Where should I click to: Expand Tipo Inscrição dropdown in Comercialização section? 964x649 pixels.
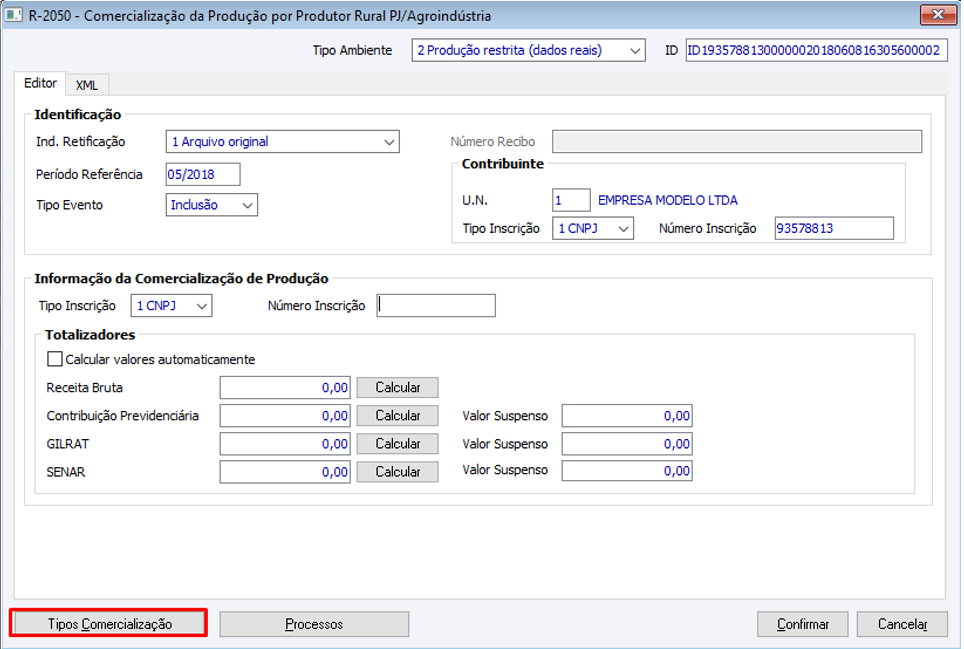(x=202, y=305)
